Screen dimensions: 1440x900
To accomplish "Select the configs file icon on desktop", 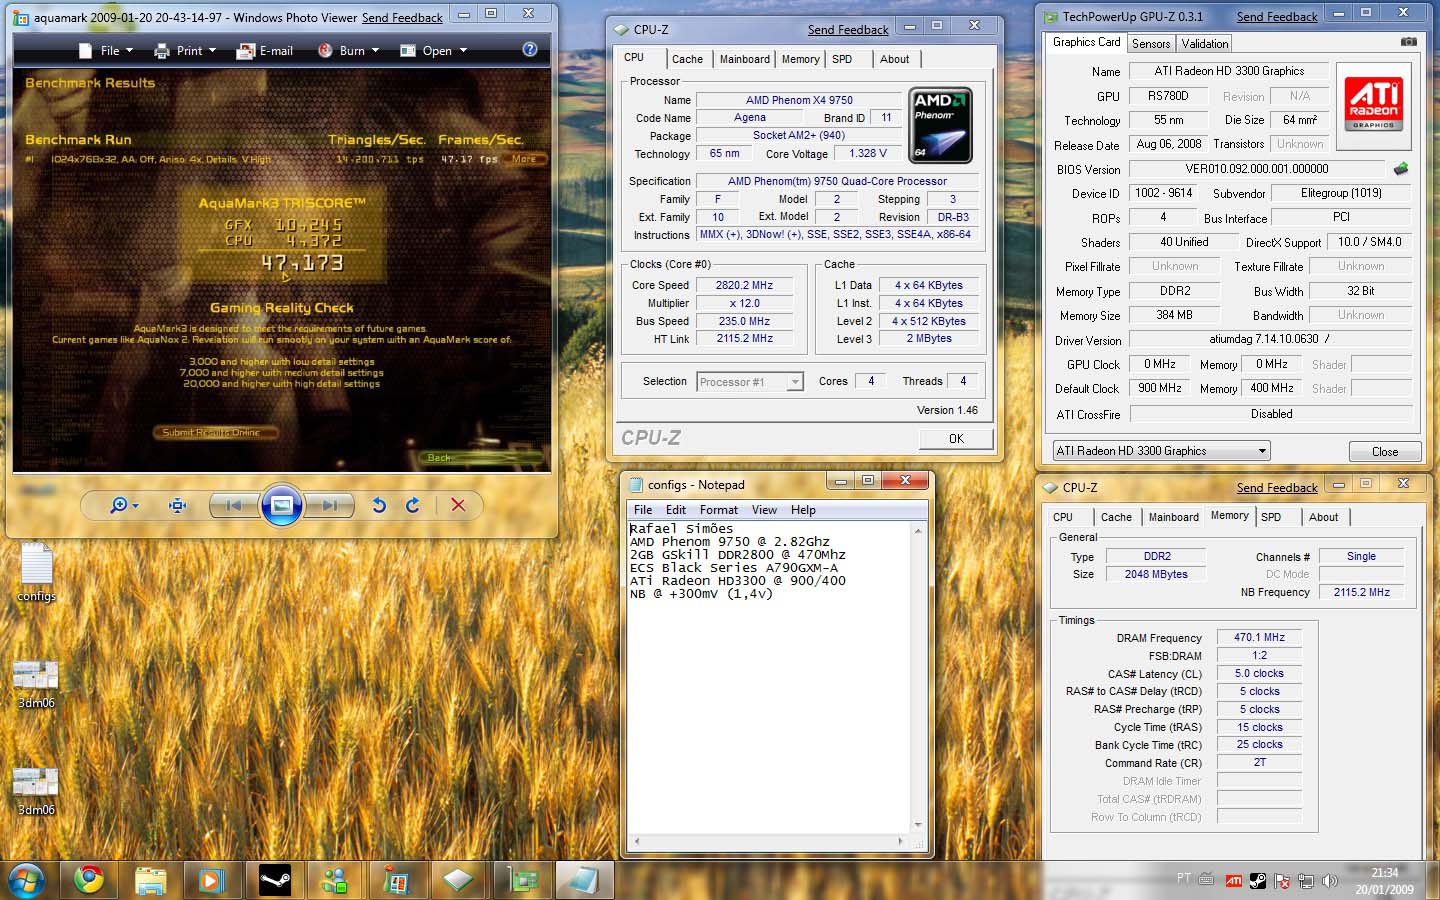I will click(36, 572).
